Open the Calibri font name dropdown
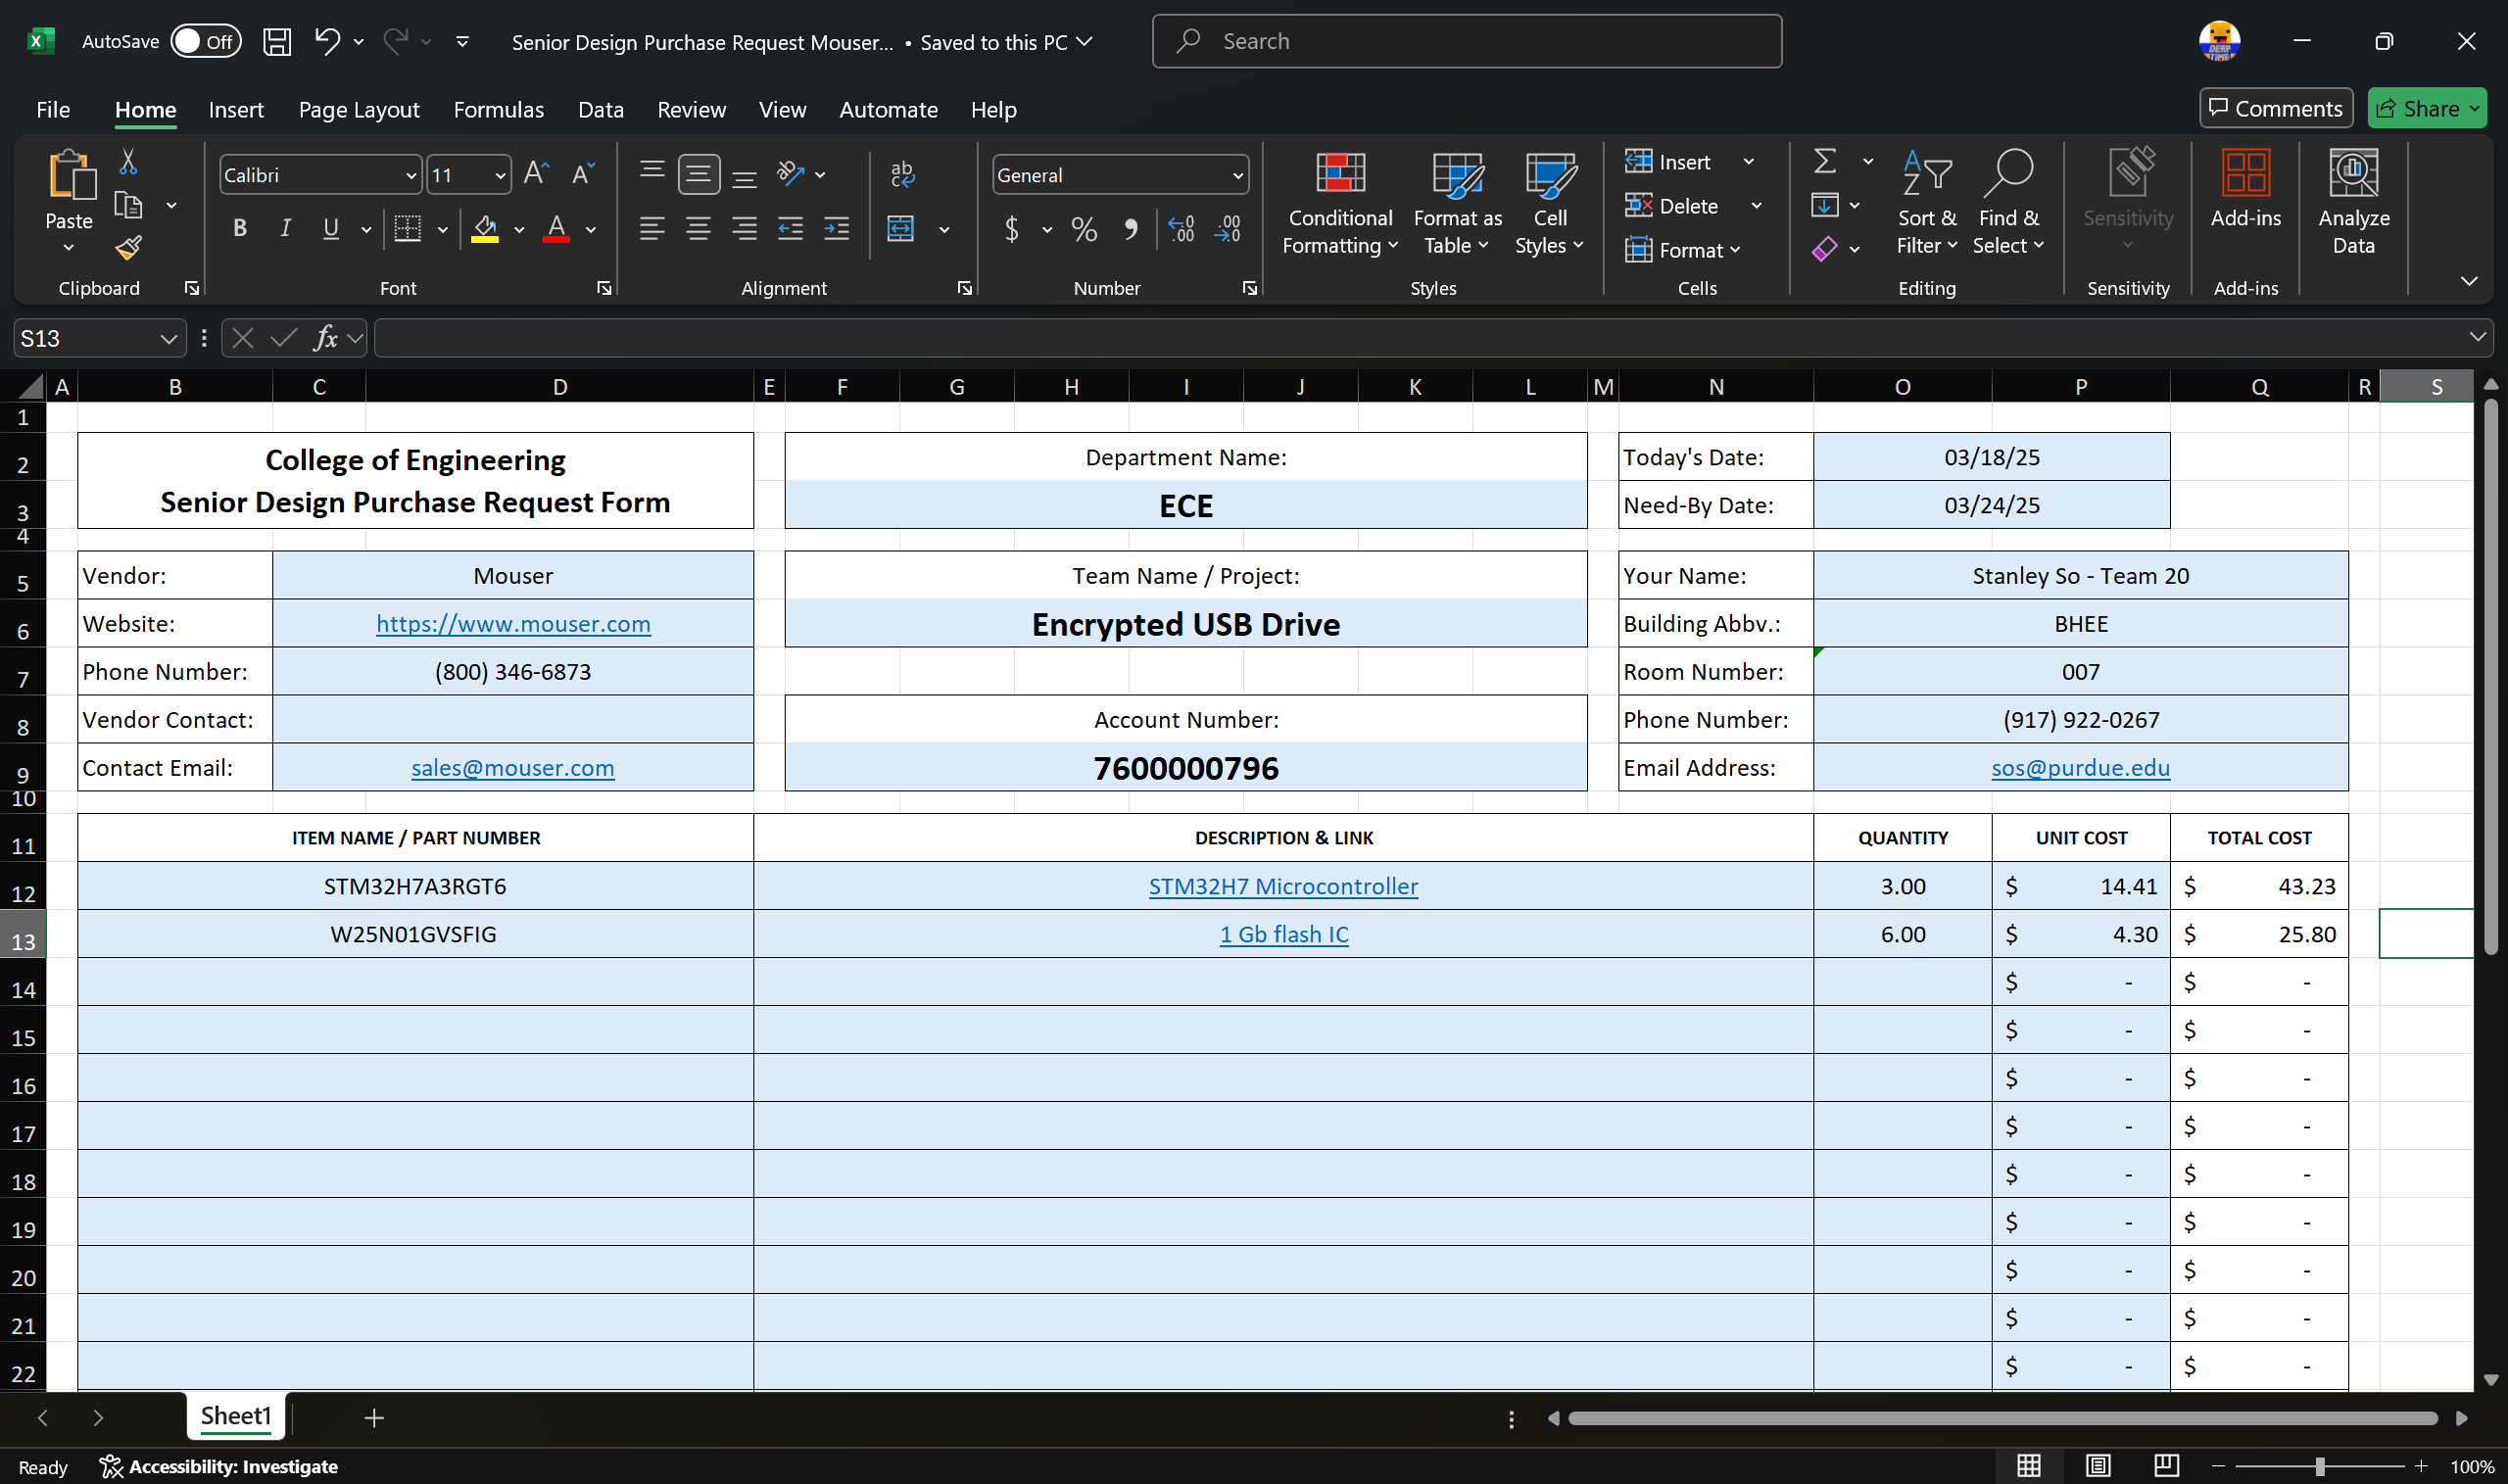The image size is (2508, 1484). click(410, 176)
